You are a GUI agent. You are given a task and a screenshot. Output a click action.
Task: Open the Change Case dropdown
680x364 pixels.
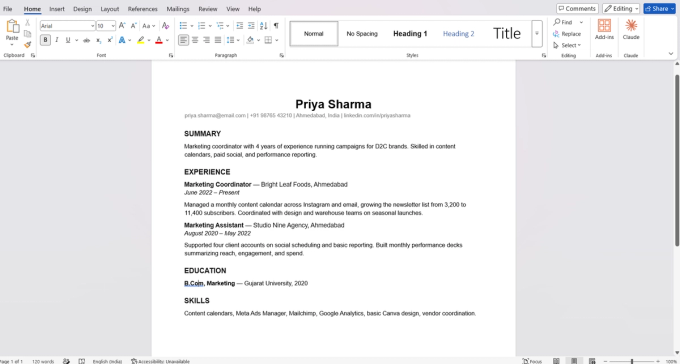149,26
